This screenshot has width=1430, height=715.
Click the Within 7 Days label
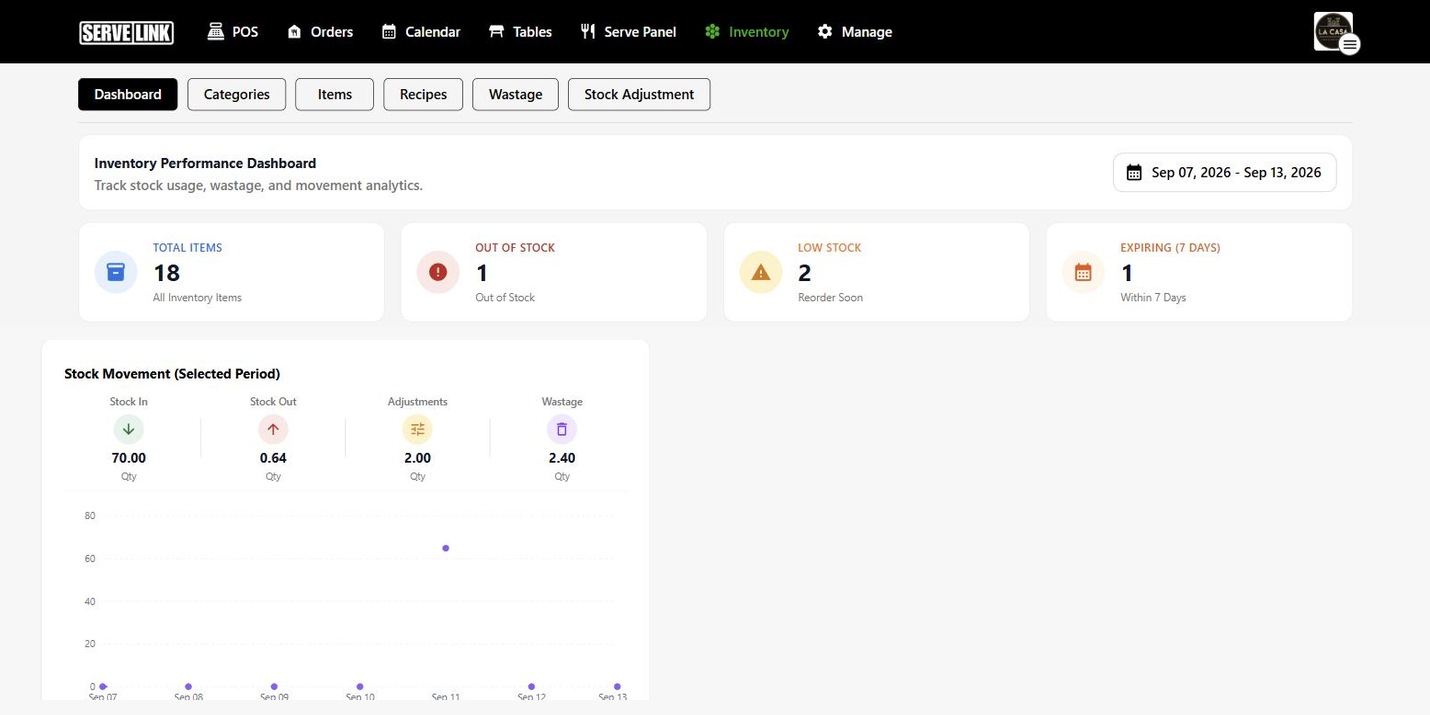coord(1153,298)
